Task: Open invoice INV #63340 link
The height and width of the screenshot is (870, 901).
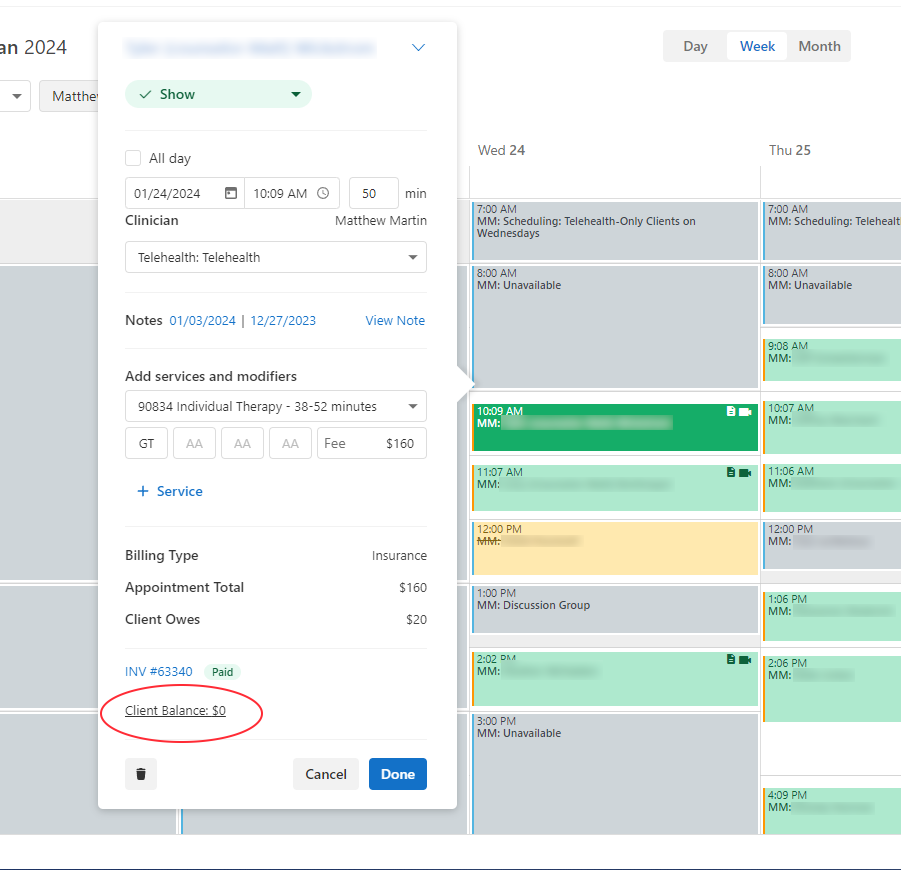Action: tap(159, 672)
